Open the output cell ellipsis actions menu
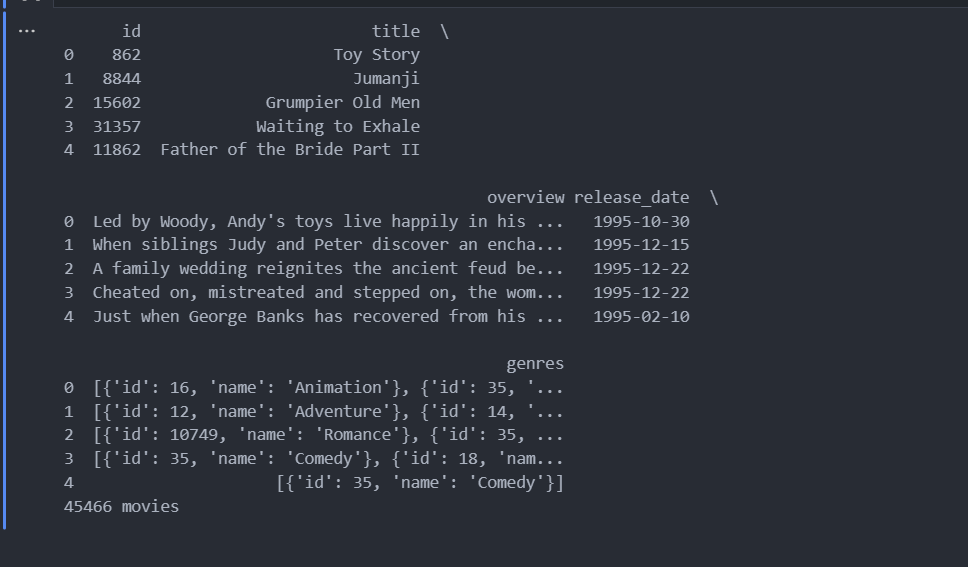This screenshot has height=567, width=968. 27,31
